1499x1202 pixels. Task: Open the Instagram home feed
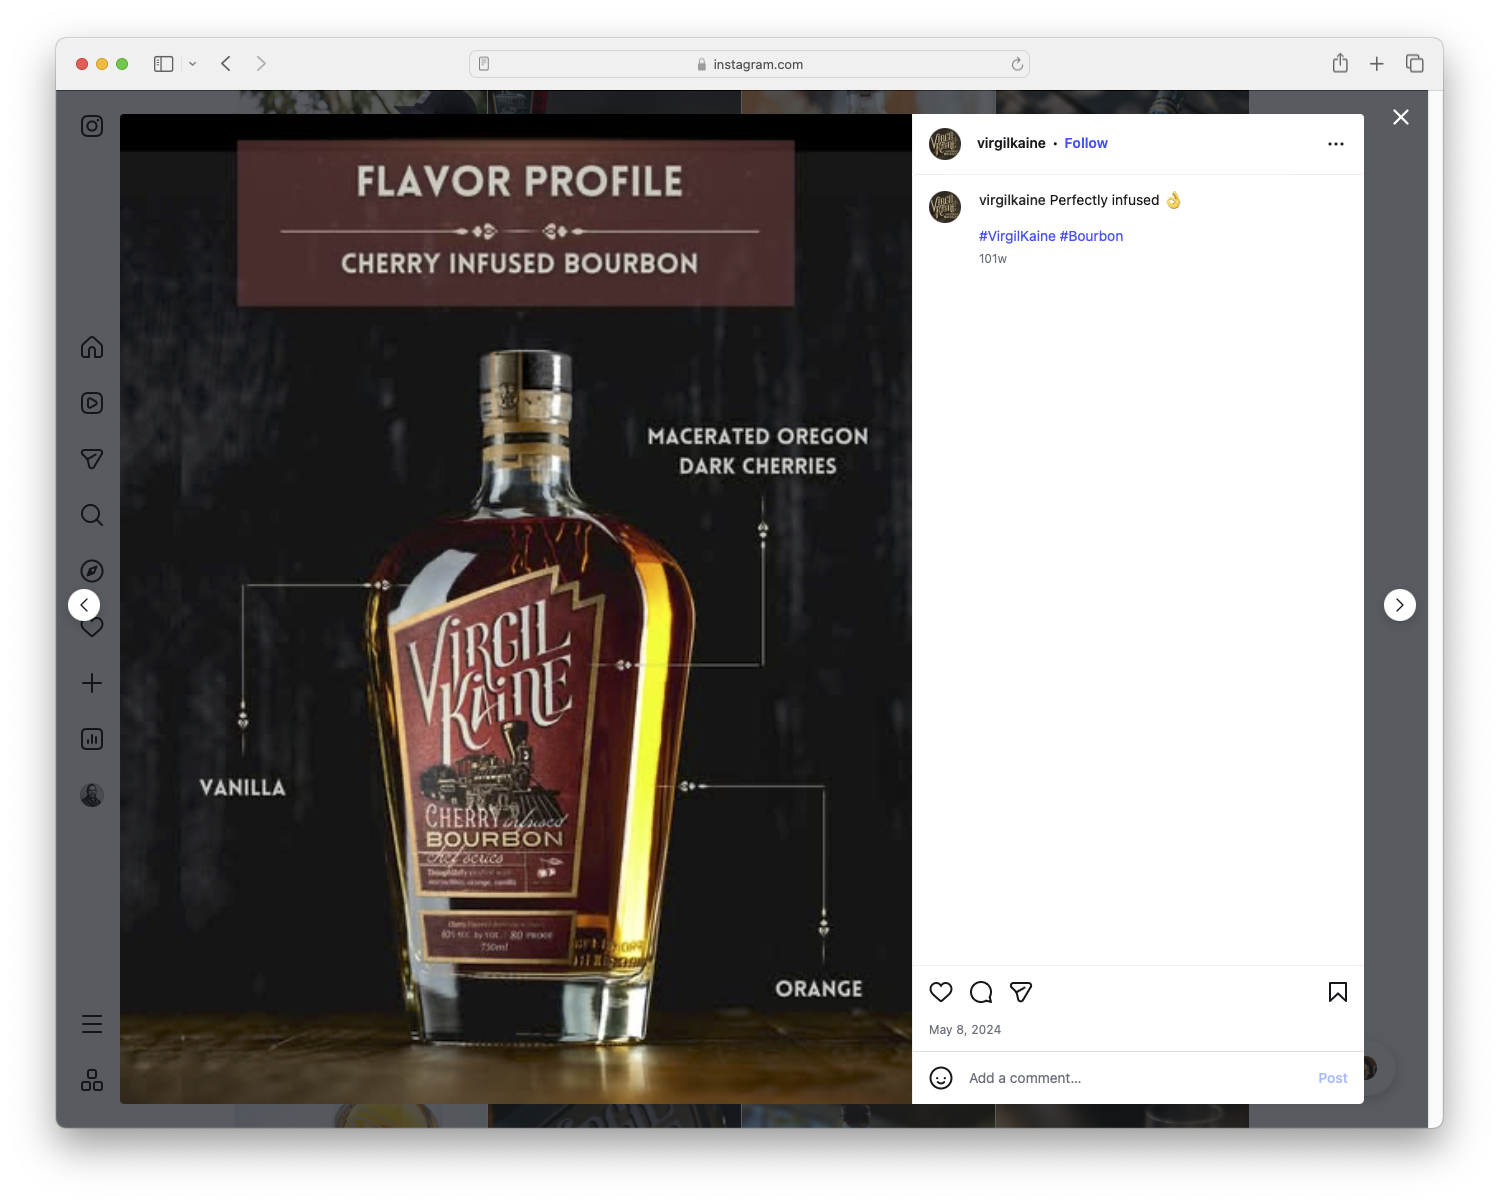[91, 347]
